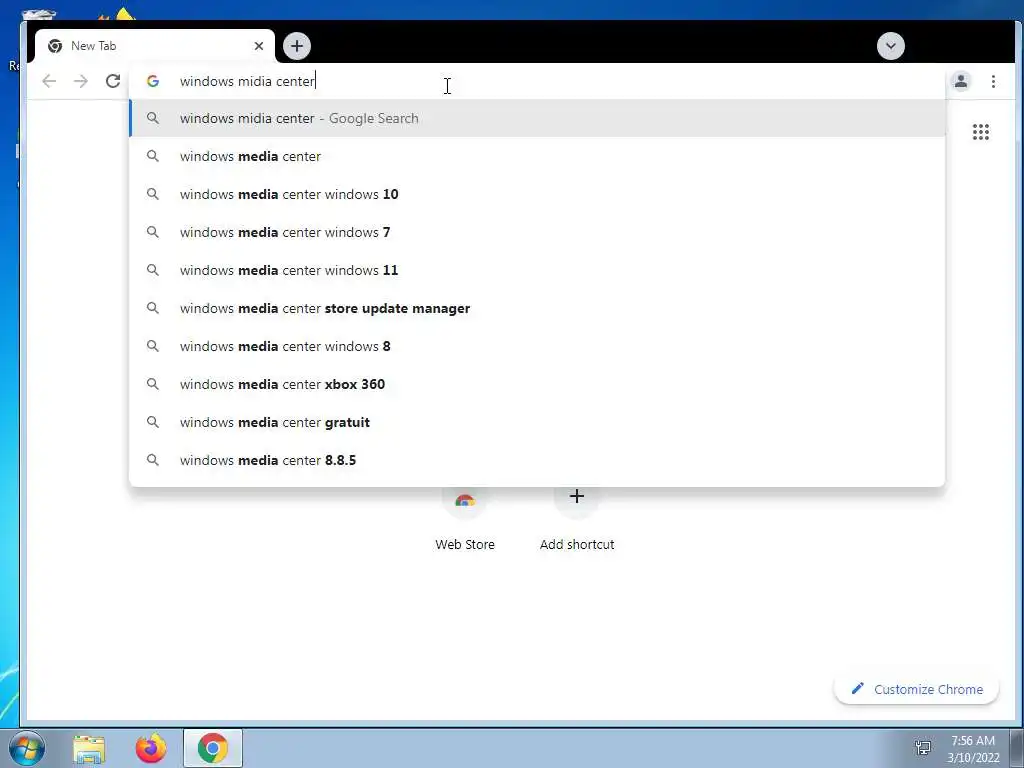
Task: Open Windows Explorer from the taskbar
Action: click(89, 748)
